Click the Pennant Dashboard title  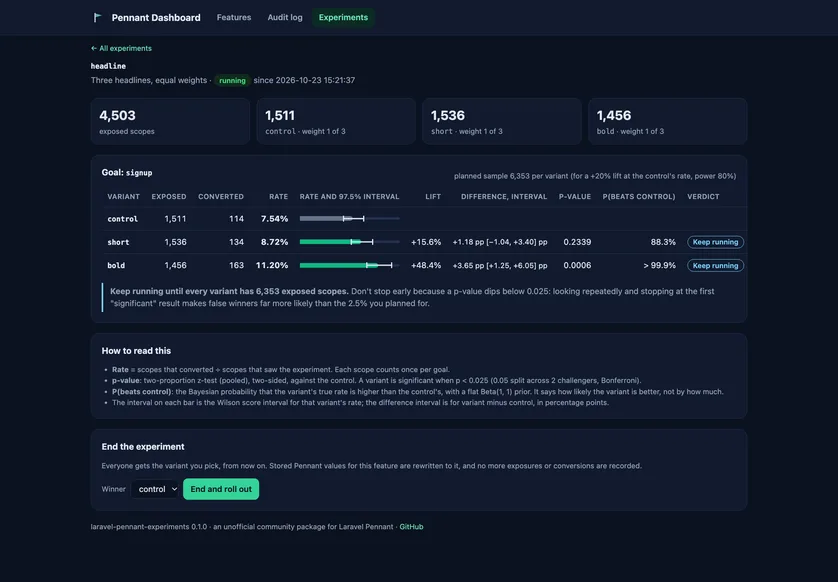[x=156, y=18]
